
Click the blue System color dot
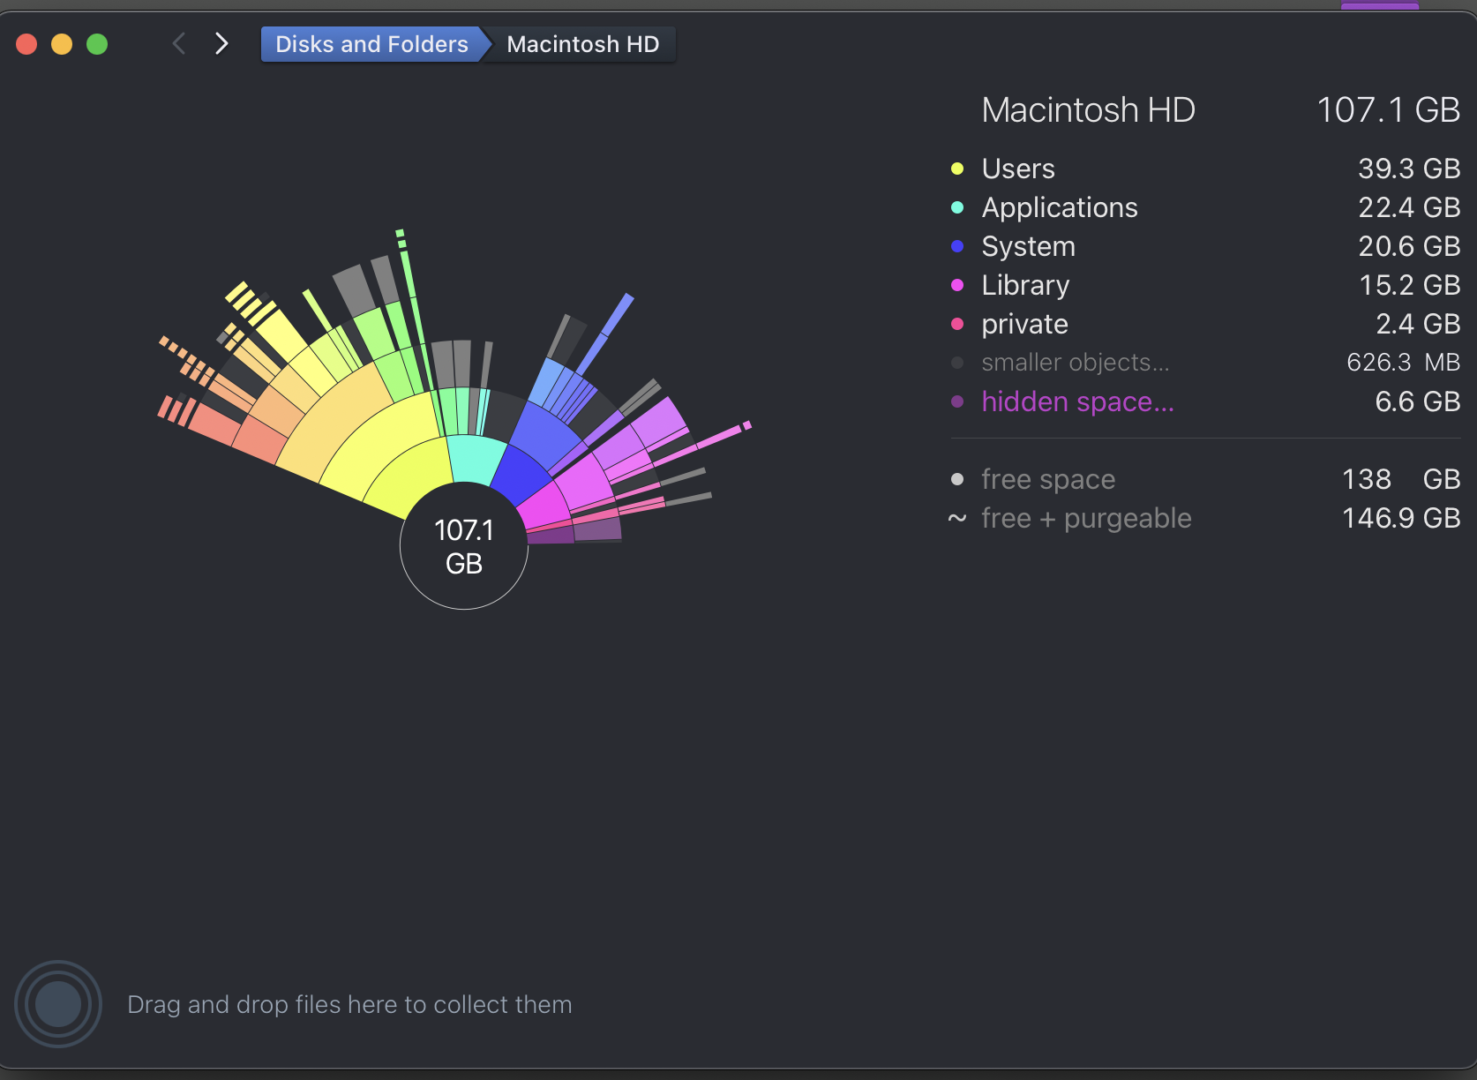pos(957,247)
